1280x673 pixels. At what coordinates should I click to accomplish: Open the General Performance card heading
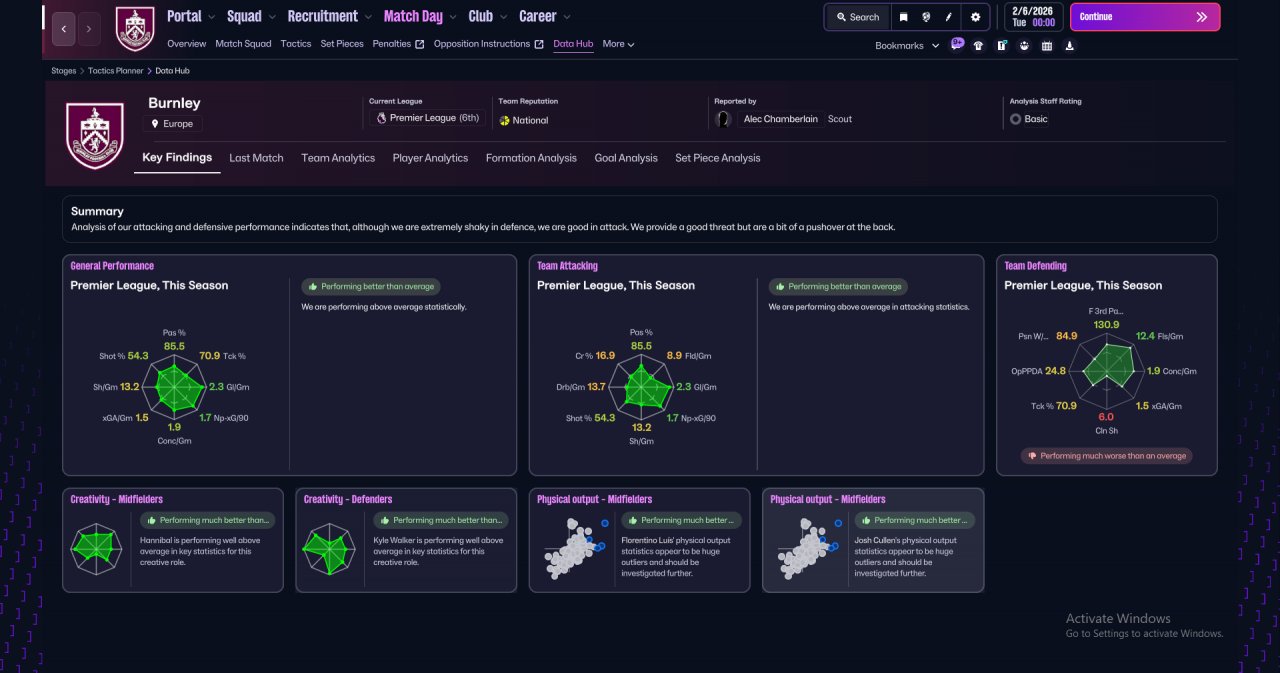coord(112,266)
